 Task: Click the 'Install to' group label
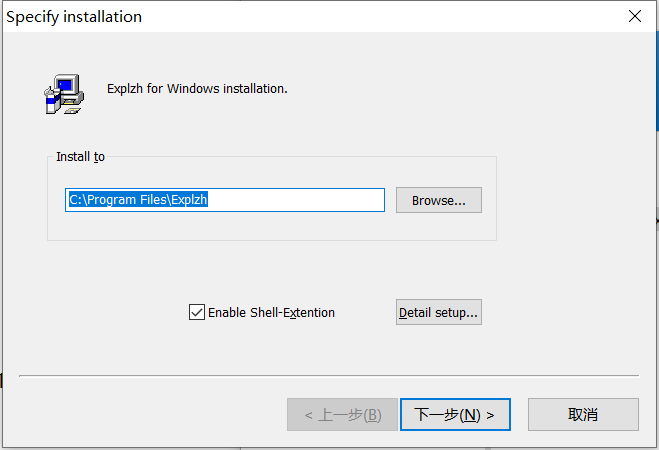80,157
